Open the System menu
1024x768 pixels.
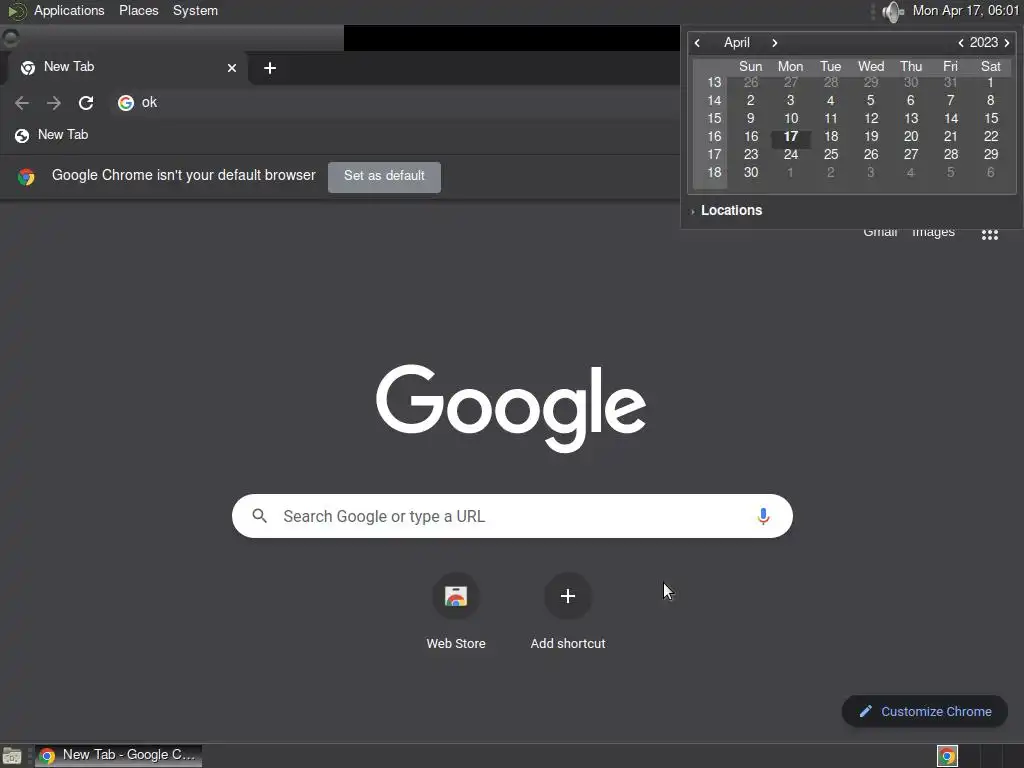point(195,10)
